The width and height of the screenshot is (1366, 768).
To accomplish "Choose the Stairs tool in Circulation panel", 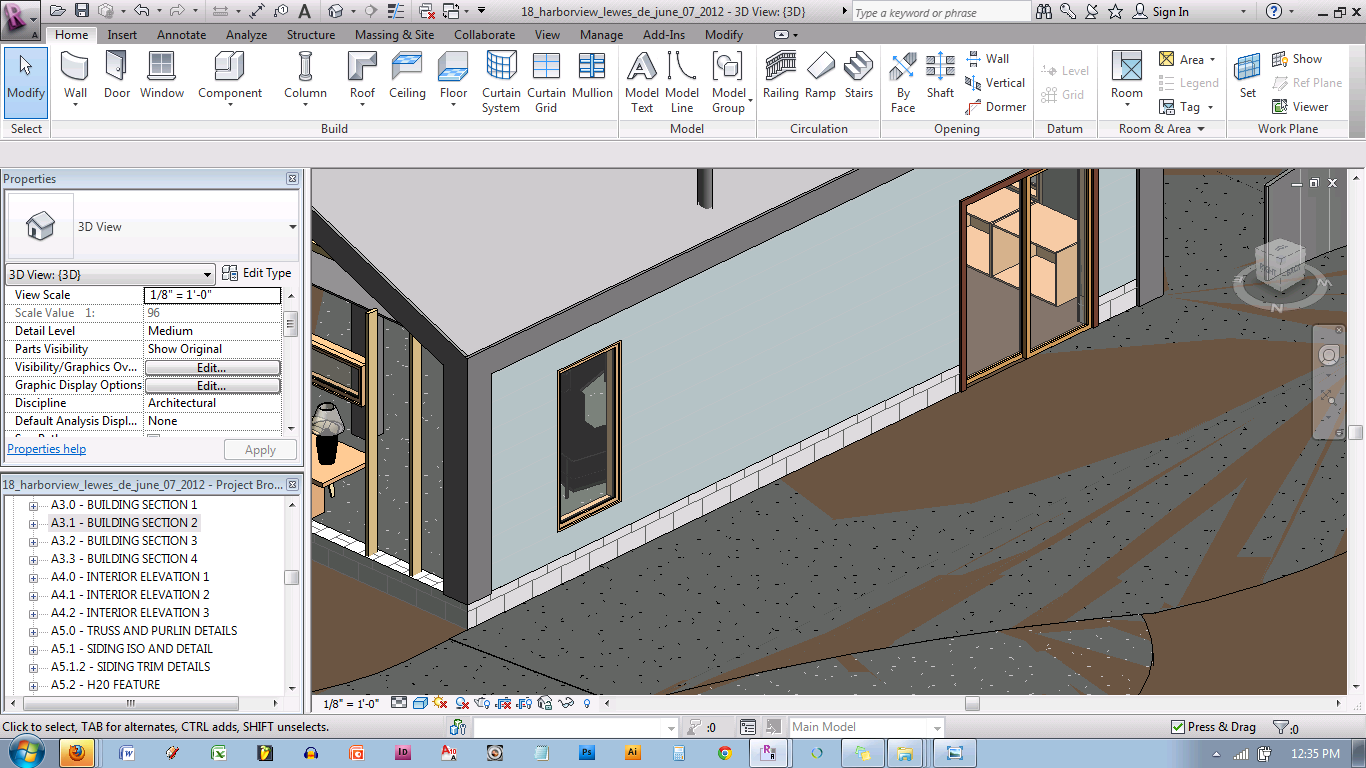I will [x=858, y=75].
